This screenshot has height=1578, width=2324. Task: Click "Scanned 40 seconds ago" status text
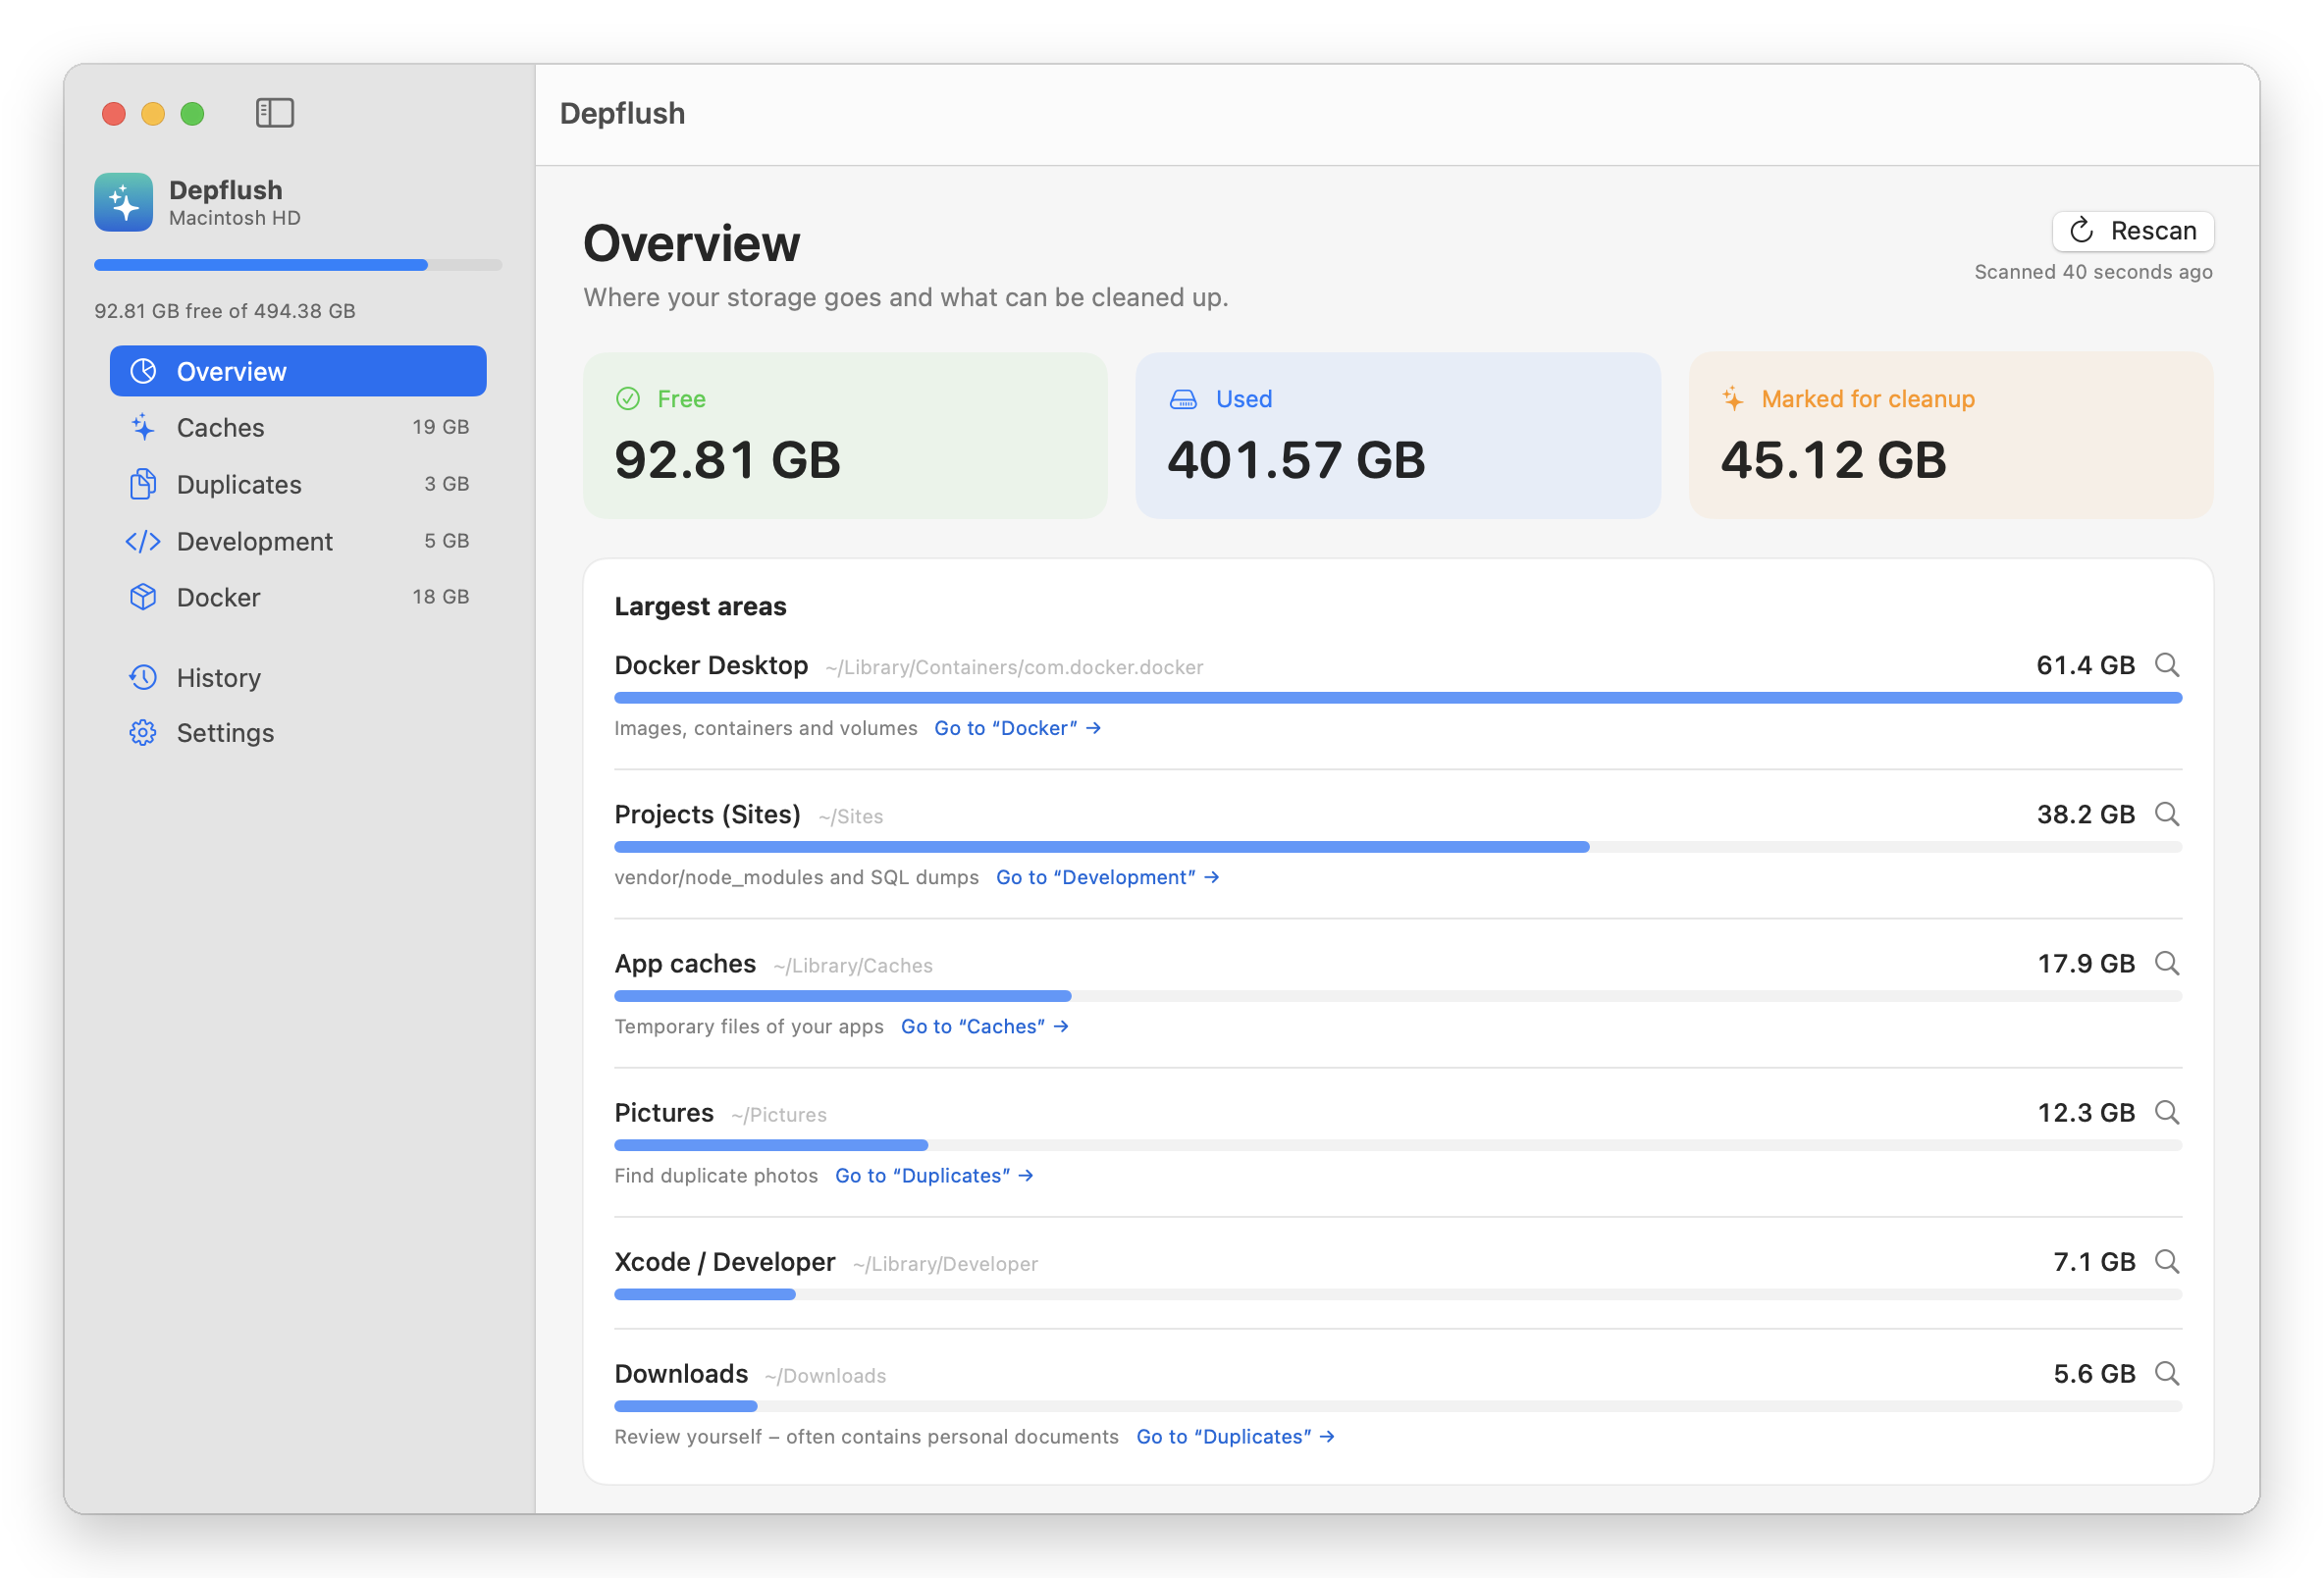coord(2093,272)
